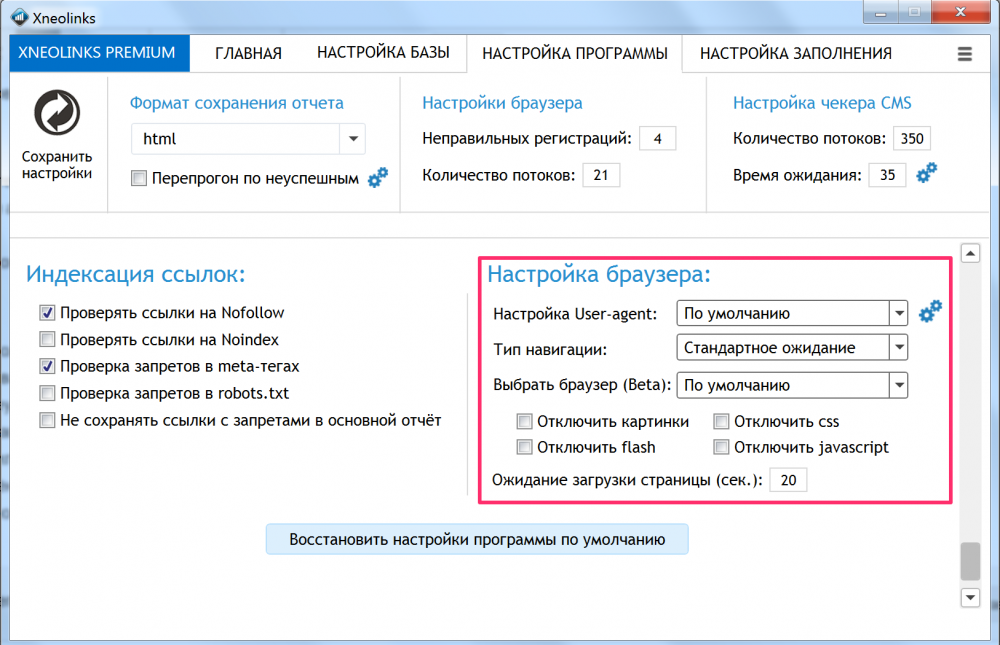Click the Настройка чекера CMS heading
Image resolution: width=1000 pixels, height=645 pixels.
[x=822, y=103]
